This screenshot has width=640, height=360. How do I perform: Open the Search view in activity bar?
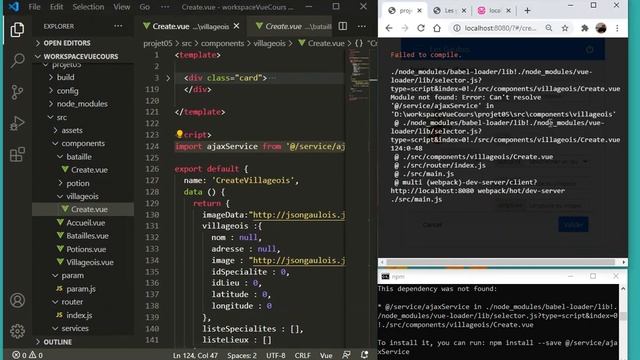click(x=17, y=60)
